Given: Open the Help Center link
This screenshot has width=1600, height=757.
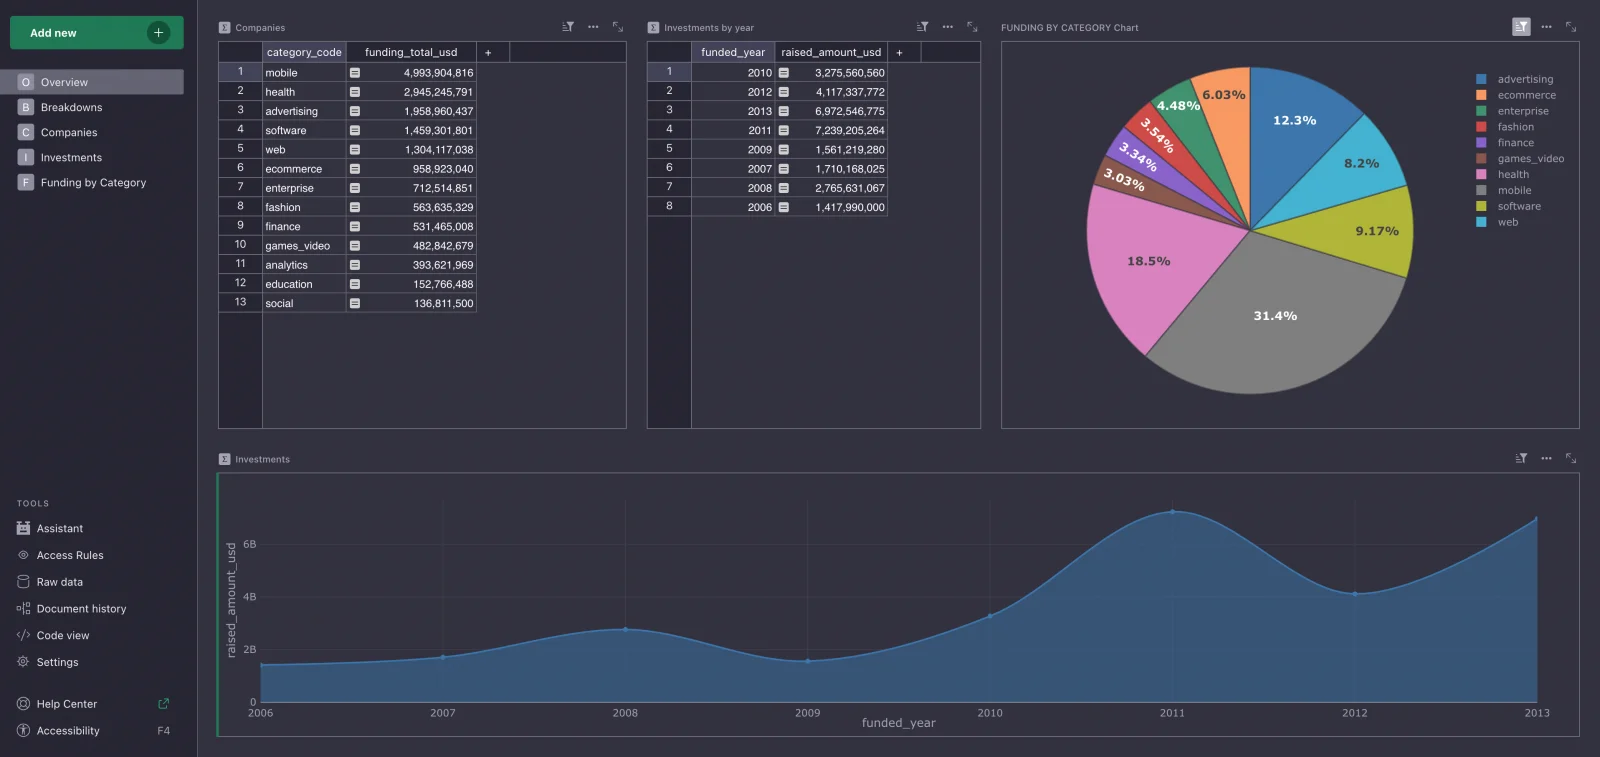Looking at the screenshot, I should click(67, 704).
